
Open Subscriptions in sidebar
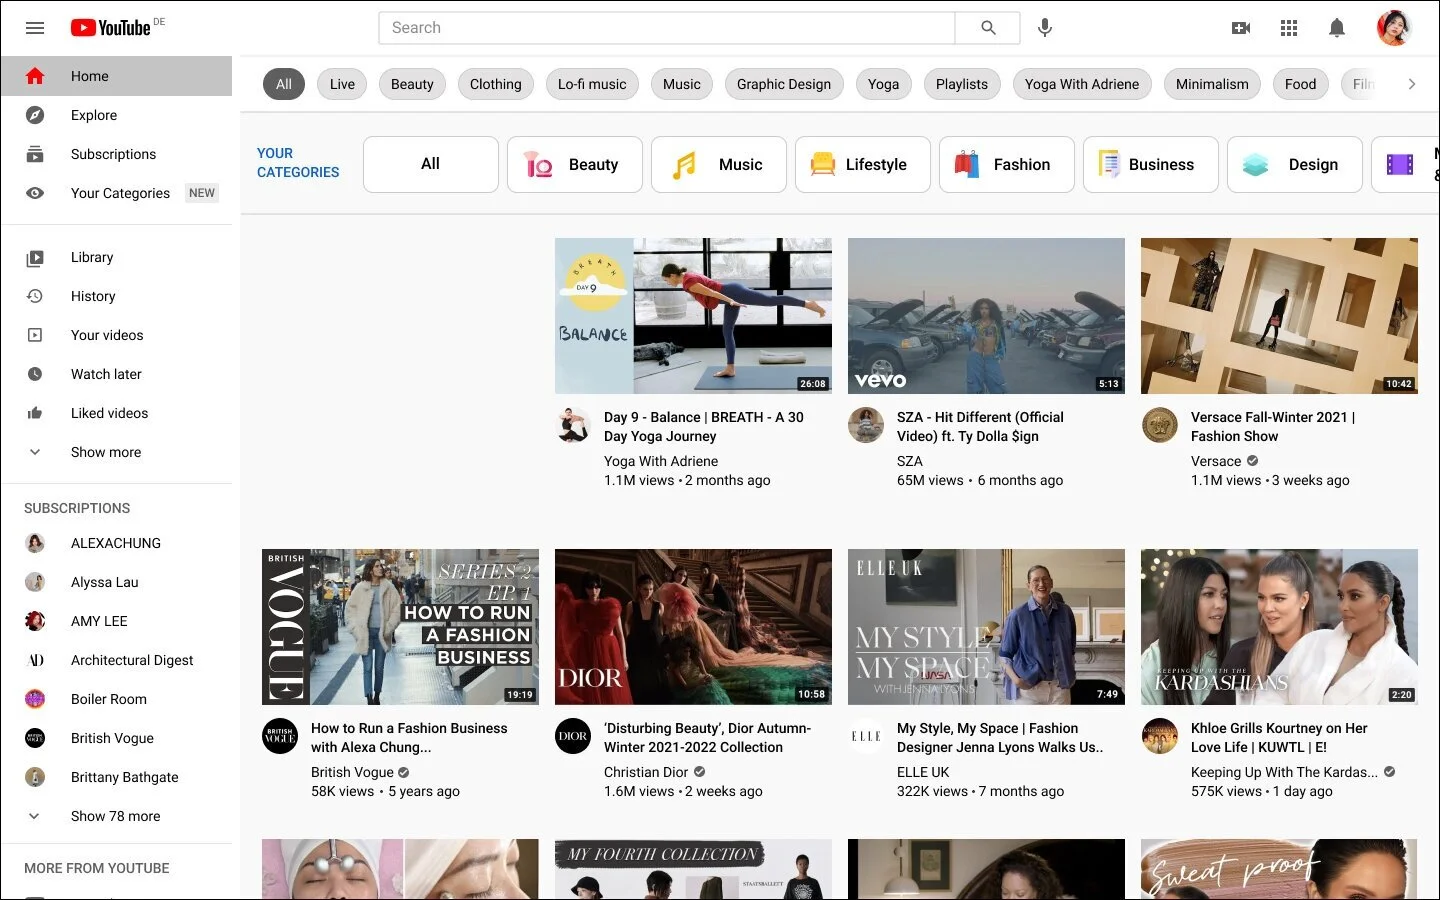point(116,154)
